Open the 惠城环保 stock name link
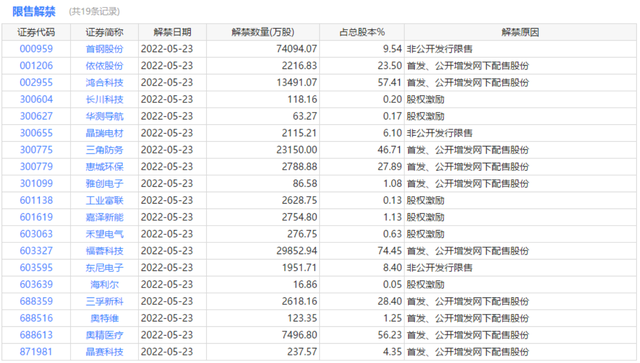Viewport: 640px width, 363px height. (104, 167)
